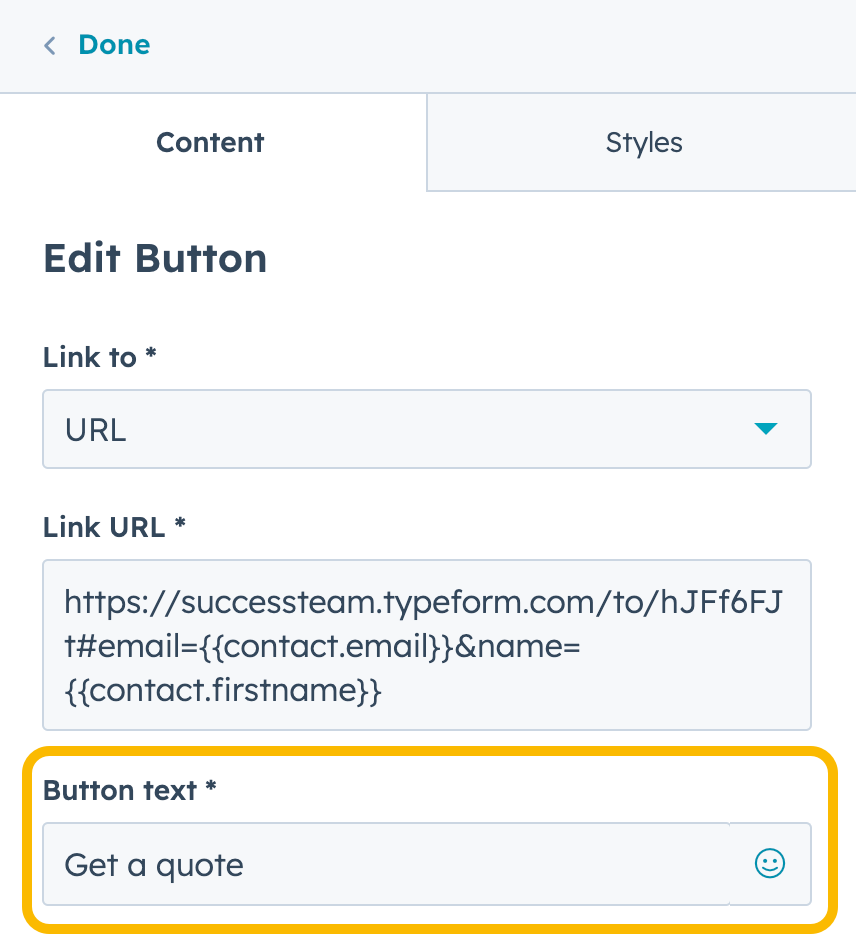The width and height of the screenshot is (856, 948).
Task: Click the Done link
Action: pyautogui.click(x=114, y=45)
